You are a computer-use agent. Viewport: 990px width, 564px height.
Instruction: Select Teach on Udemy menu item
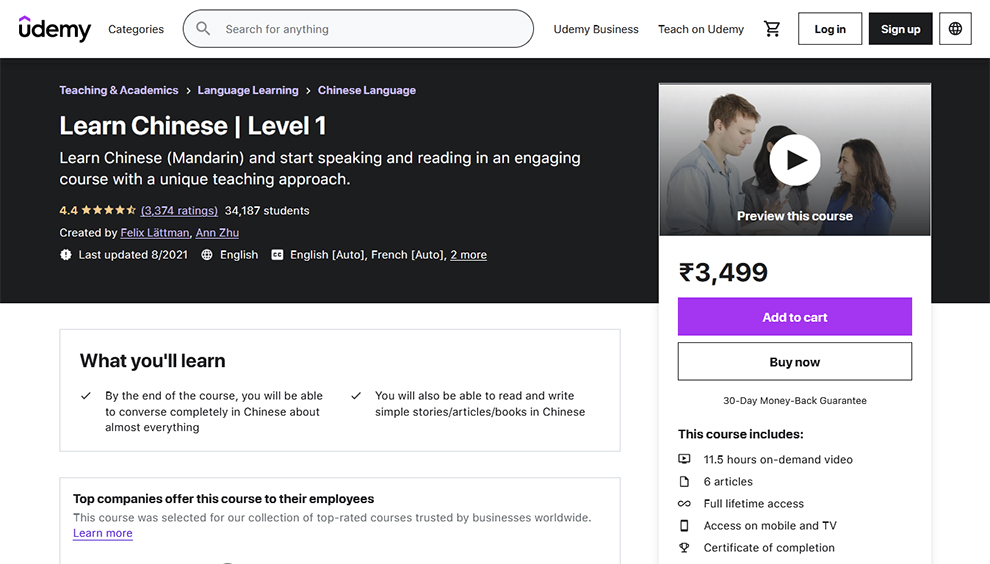click(x=701, y=29)
